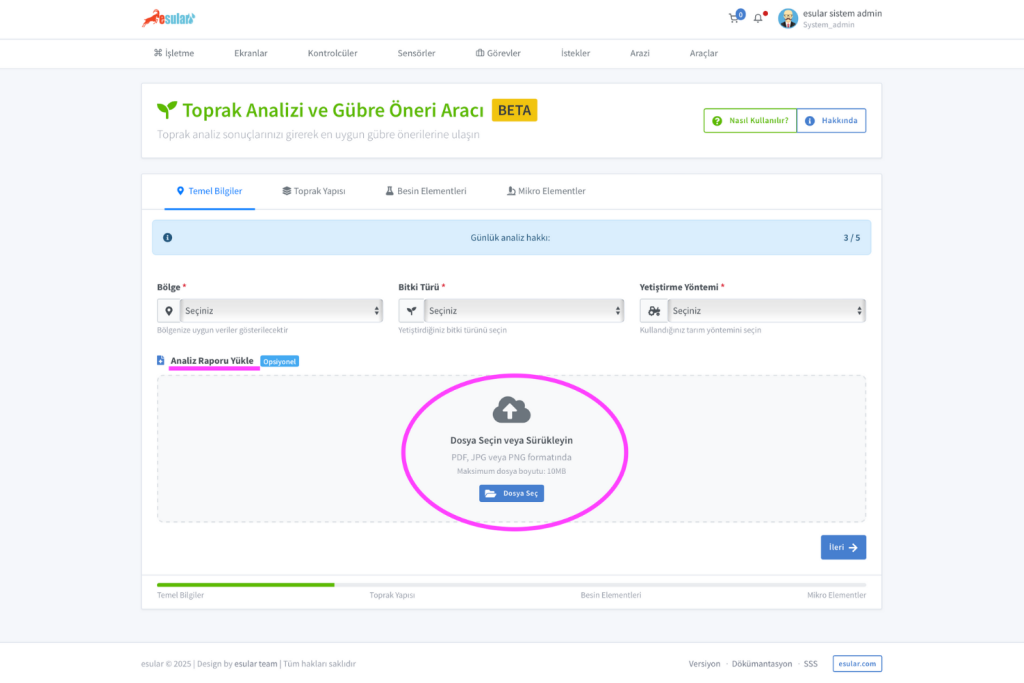Click the plant icon beside Bitki Türü
The image size is (1024, 683).
tap(410, 311)
